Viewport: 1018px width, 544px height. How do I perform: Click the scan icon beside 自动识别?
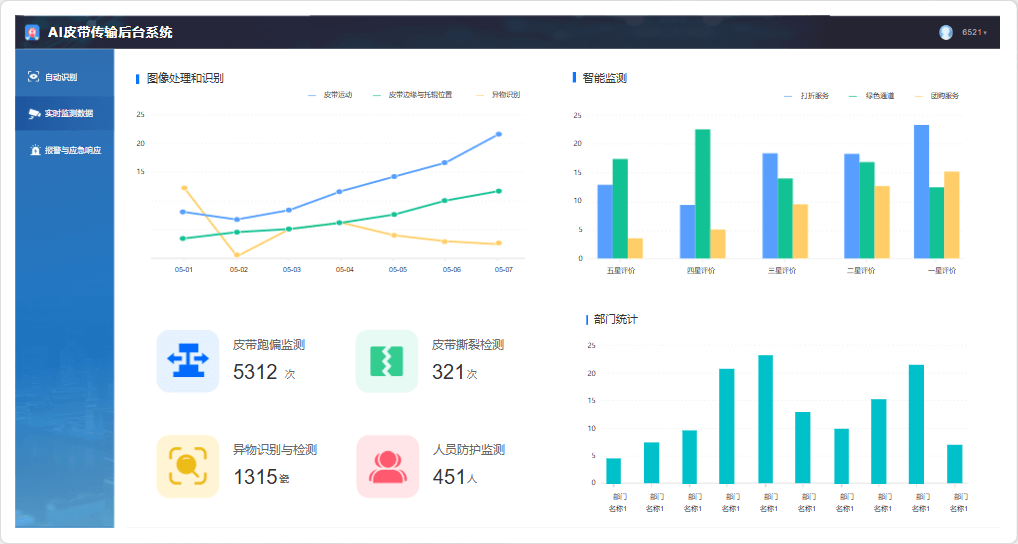click(34, 77)
